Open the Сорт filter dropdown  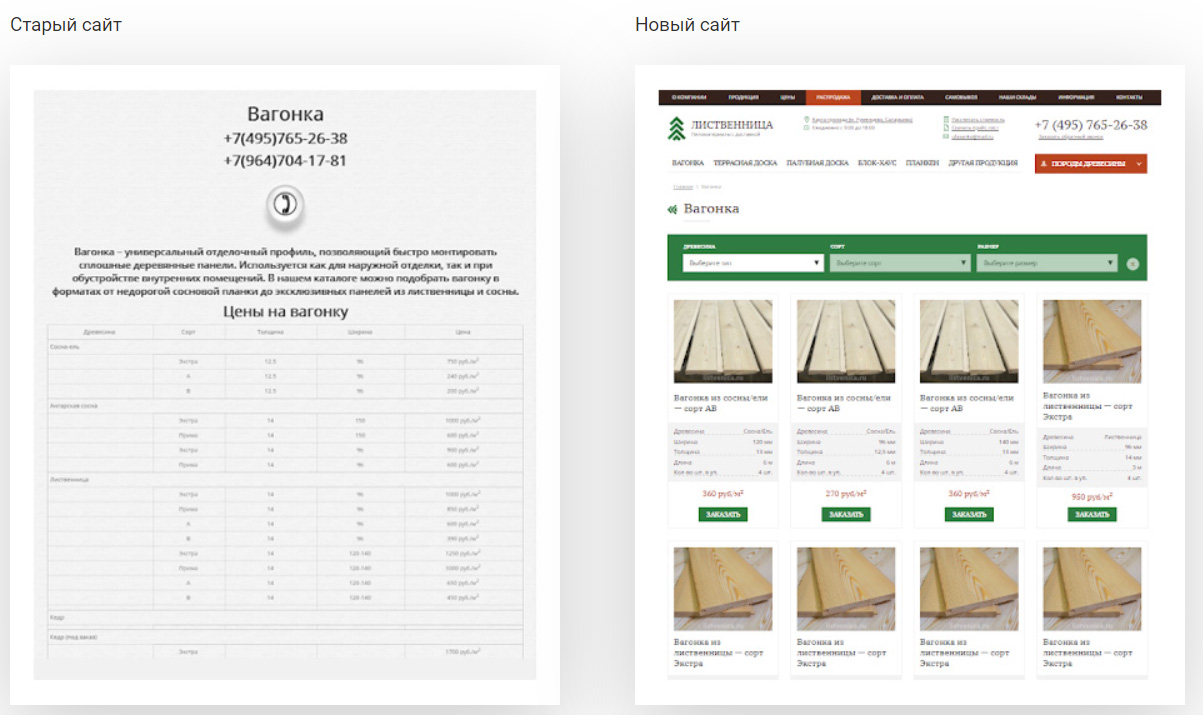(900, 263)
